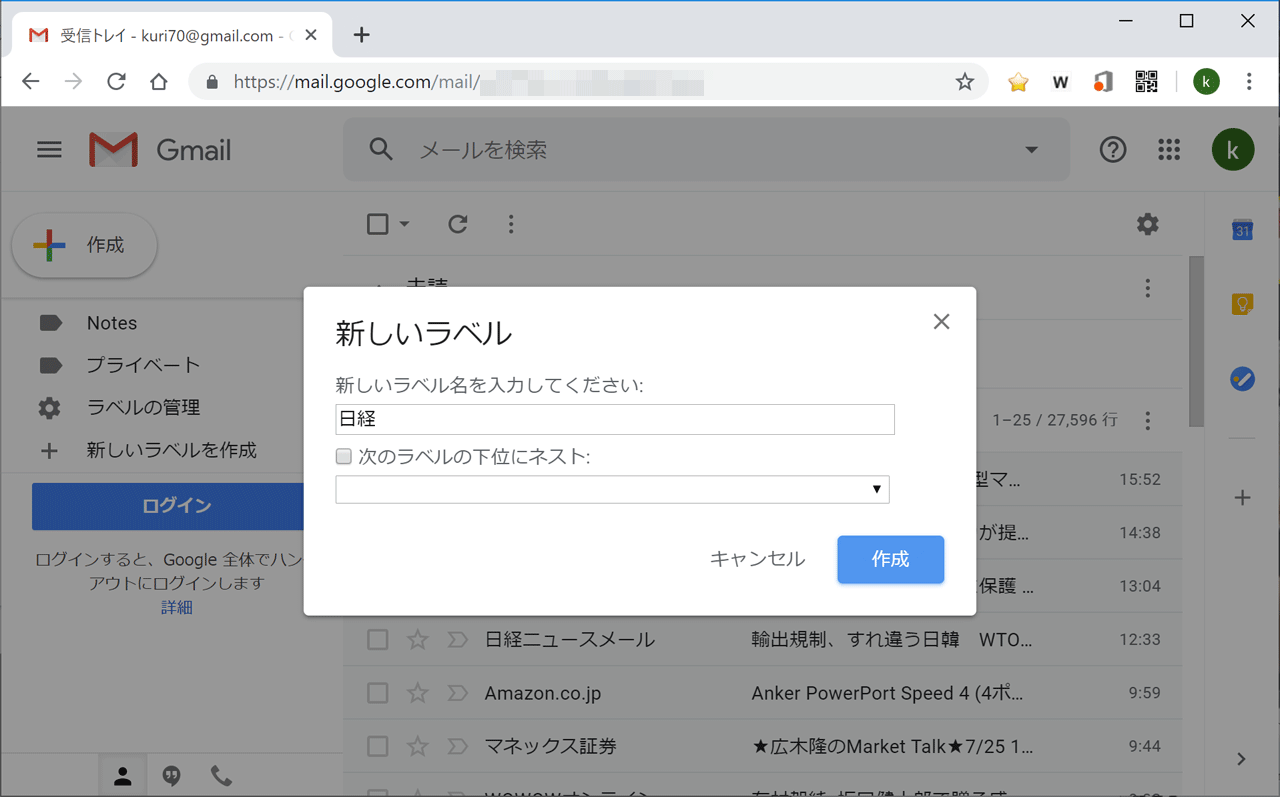Close the 新しいラベル dialog with X

pos(941,322)
